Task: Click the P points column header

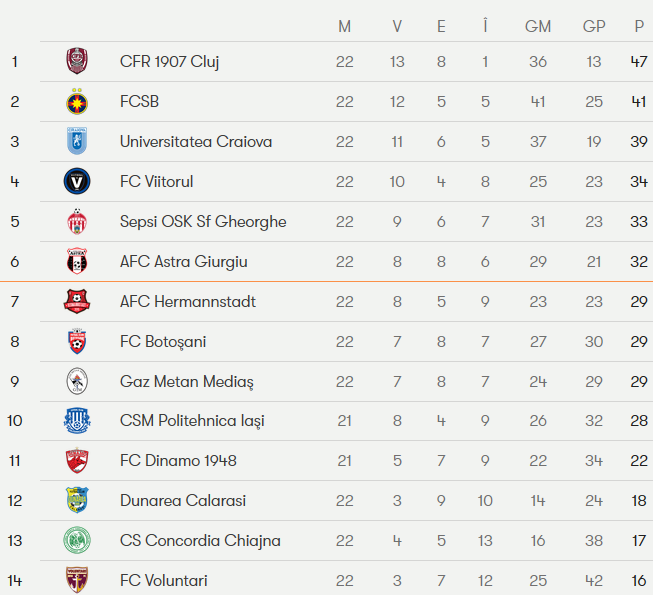Action: tap(638, 27)
